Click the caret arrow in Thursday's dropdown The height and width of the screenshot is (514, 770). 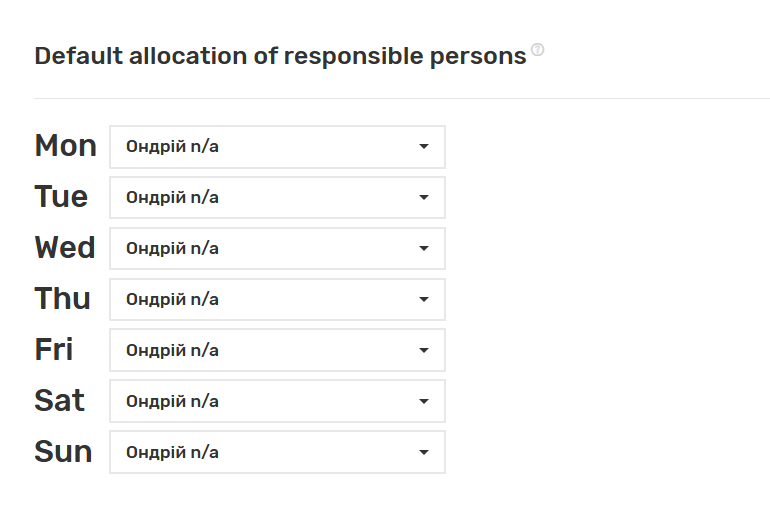coord(424,300)
